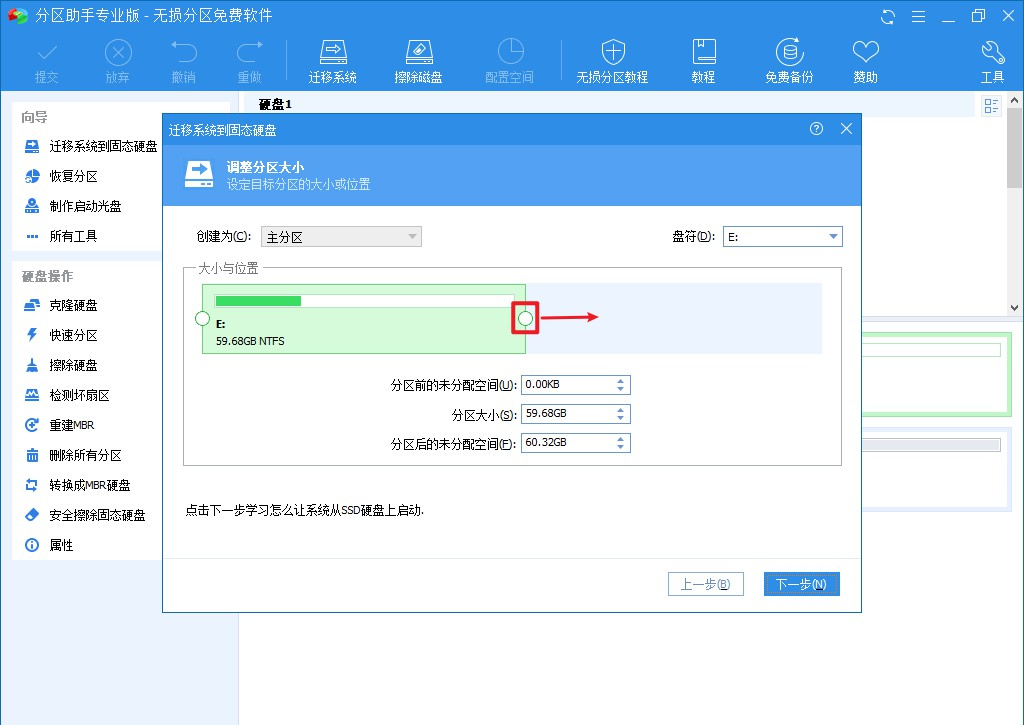This screenshot has width=1024, height=725.
Task: Click the 上一步 (Back) button
Action: point(706,582)
